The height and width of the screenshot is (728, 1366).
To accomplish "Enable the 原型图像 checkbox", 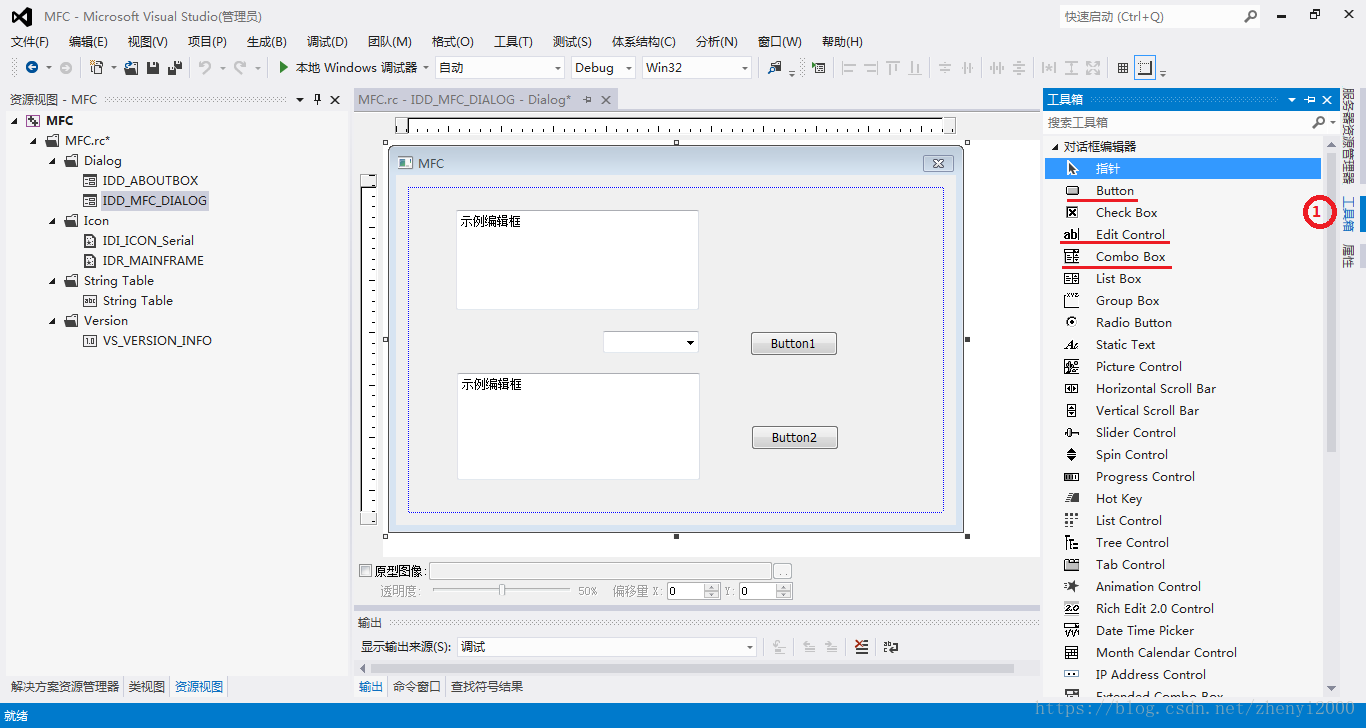I will click(365, 571).
